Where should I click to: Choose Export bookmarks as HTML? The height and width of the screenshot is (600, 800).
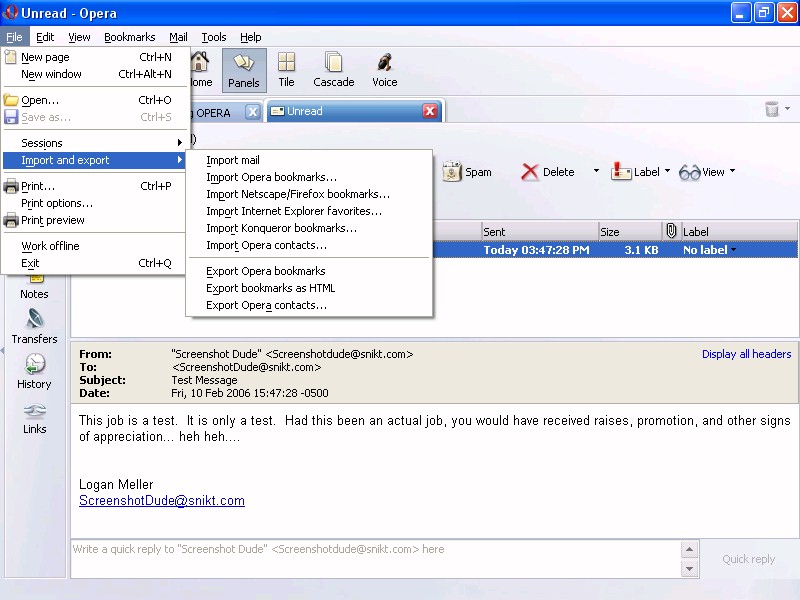pos(270,288)
